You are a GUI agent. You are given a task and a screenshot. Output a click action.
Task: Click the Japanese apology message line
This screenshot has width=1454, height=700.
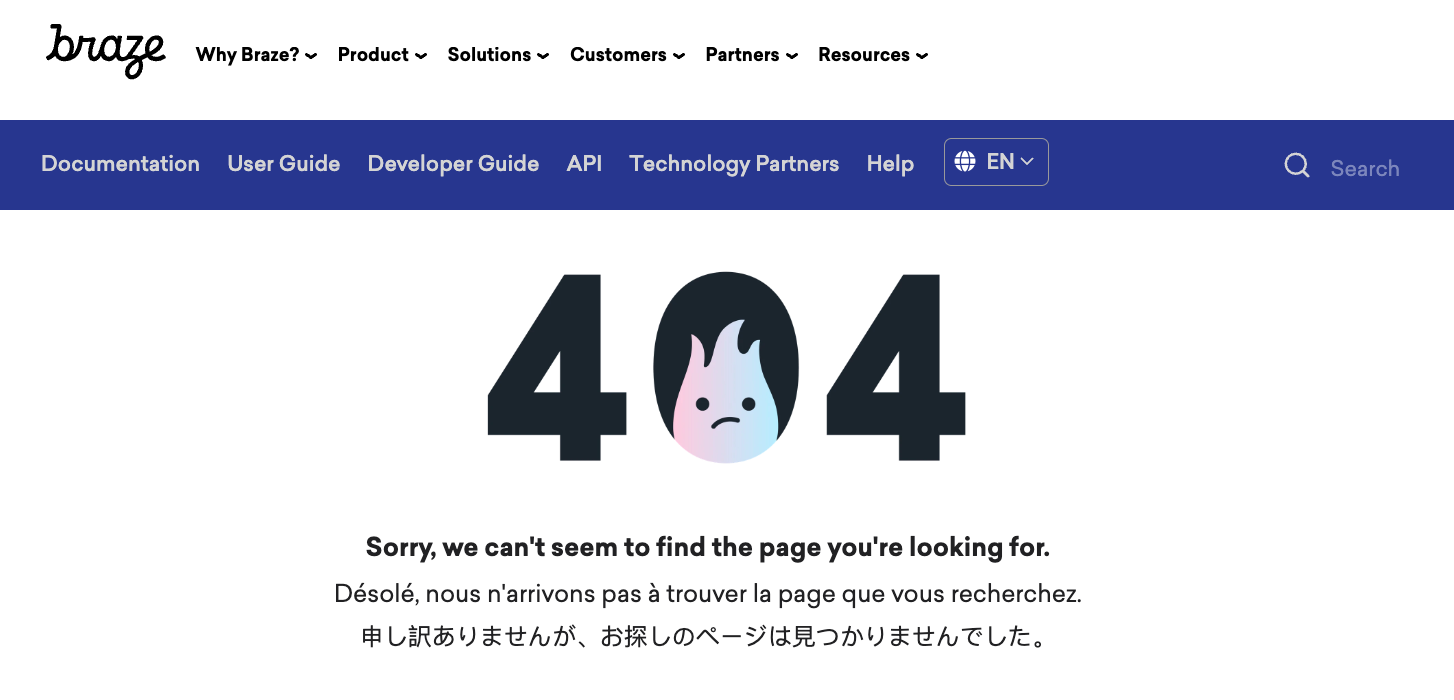(704, 637)
